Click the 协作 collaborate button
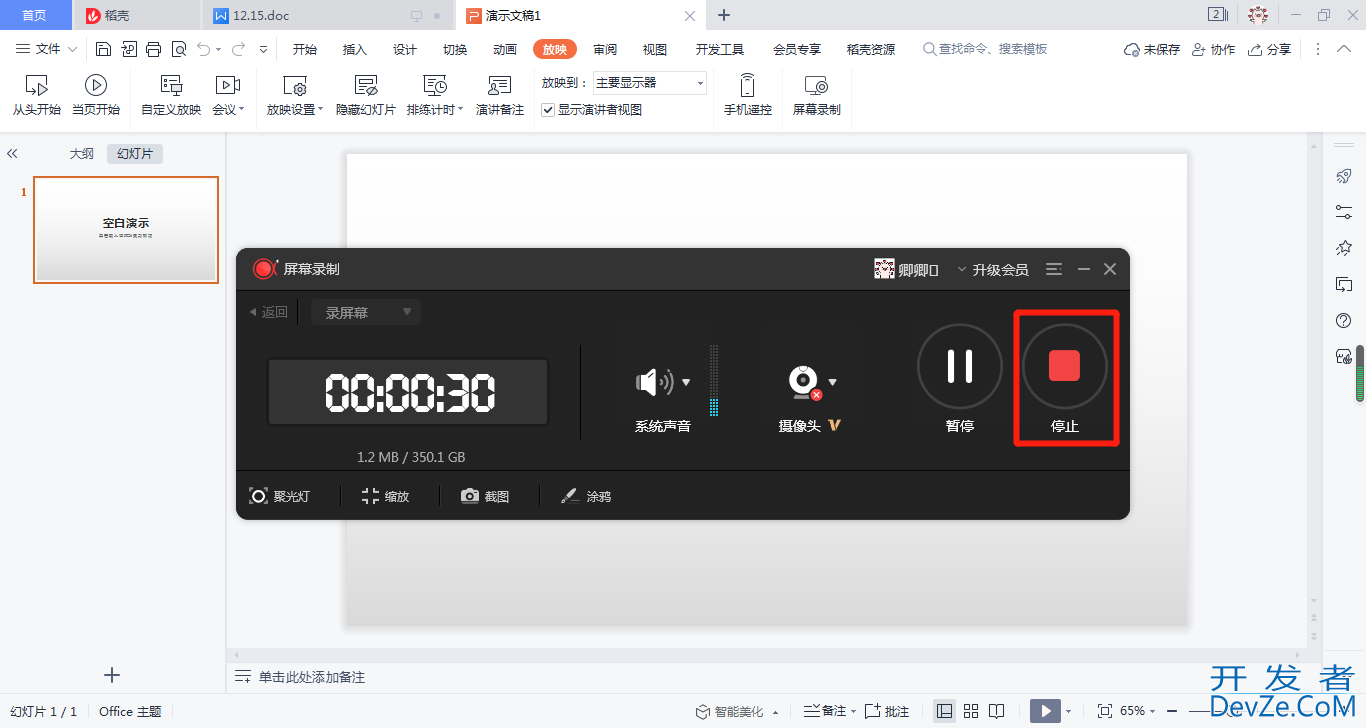This screenshot has height=728, width=1366. [1213, 49]
